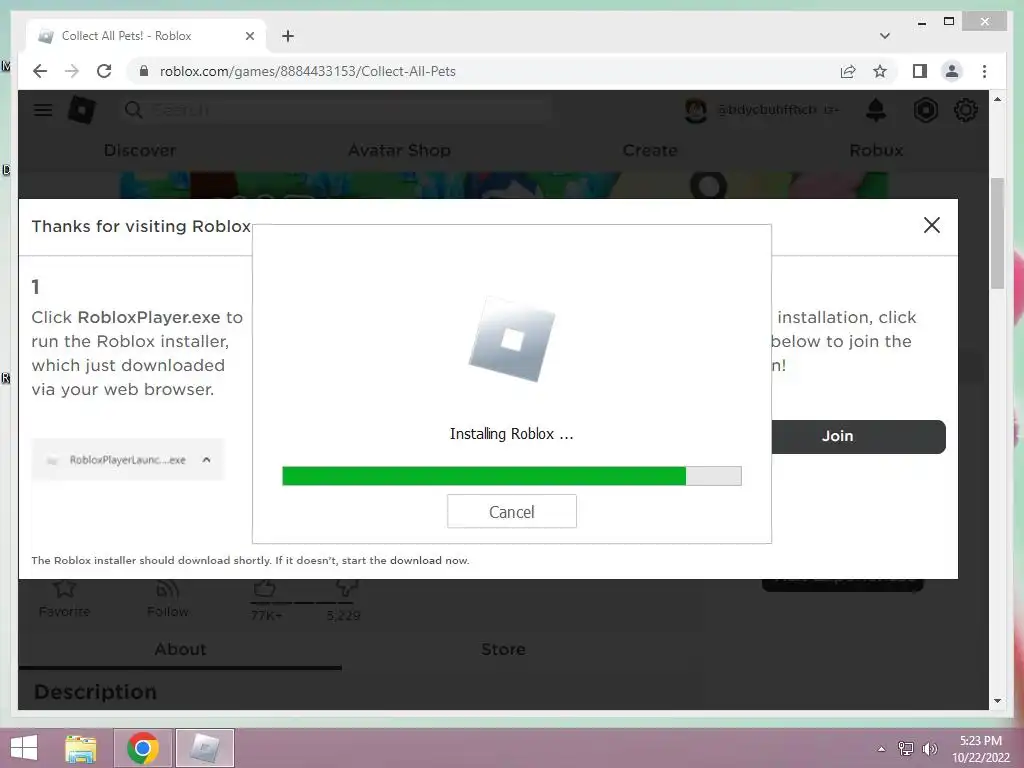1024x768 pixels.
Task: Open Roblox hamburger navigation menu
Action: pos(43,110)
